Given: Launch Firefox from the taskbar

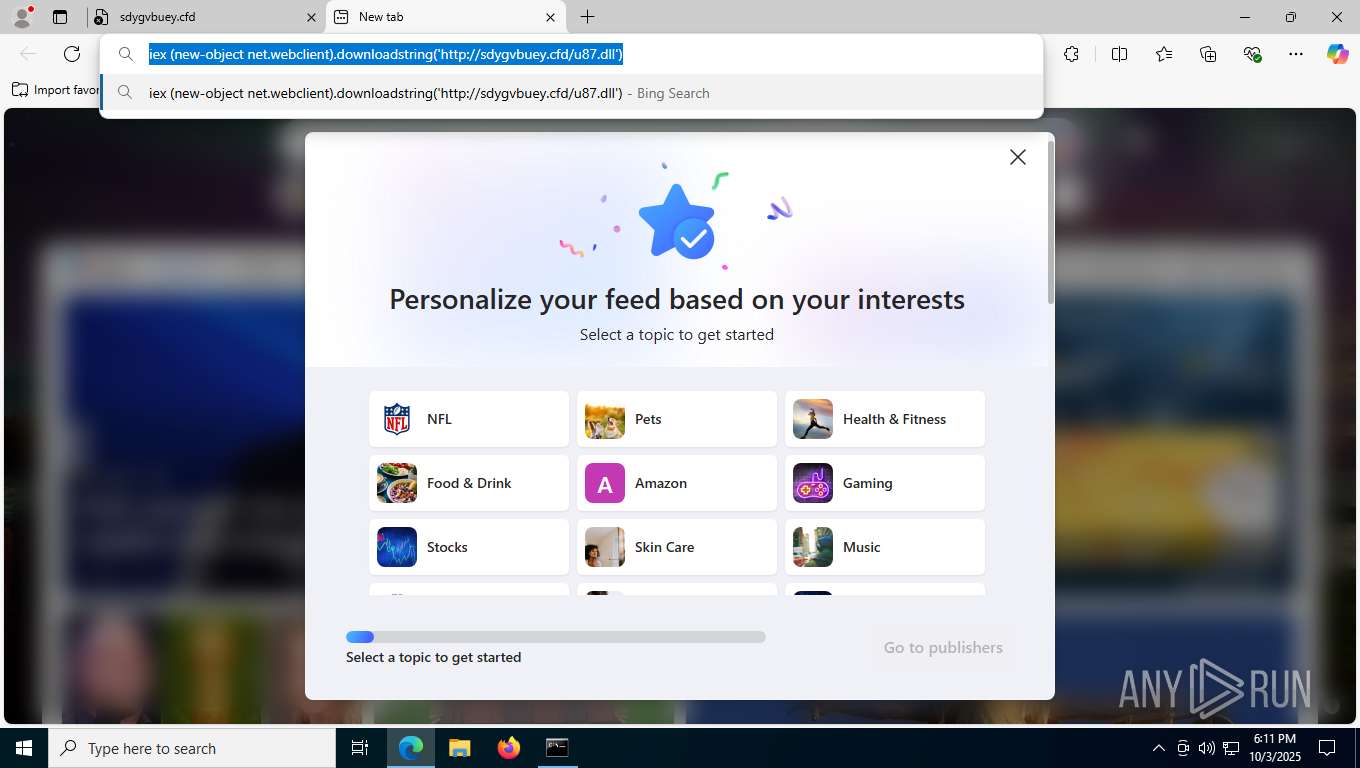Looking at the screenshot, I should tap(508, 748).
